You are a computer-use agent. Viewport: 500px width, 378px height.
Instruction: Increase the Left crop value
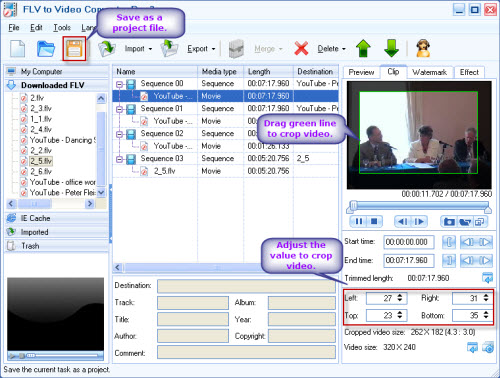pos(400,295)
